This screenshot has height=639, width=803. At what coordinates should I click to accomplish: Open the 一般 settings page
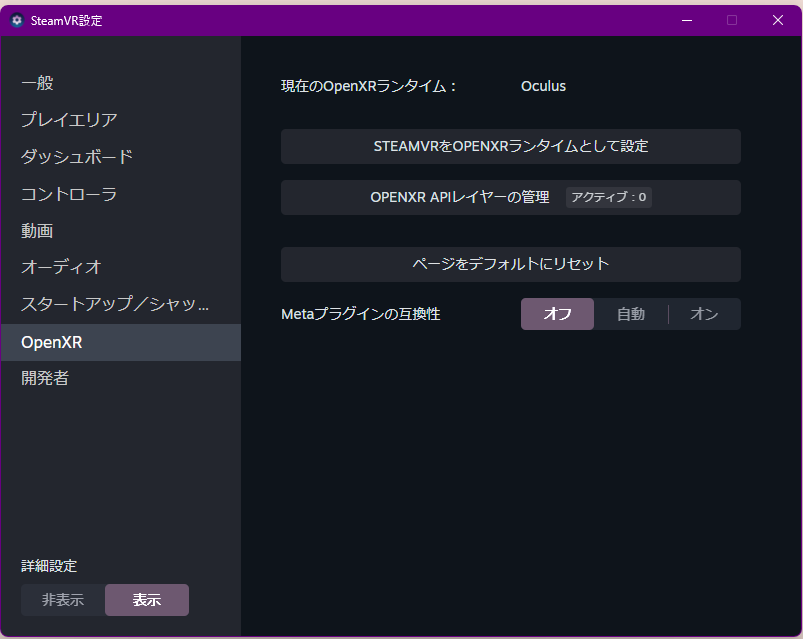(x=121, y=83)
